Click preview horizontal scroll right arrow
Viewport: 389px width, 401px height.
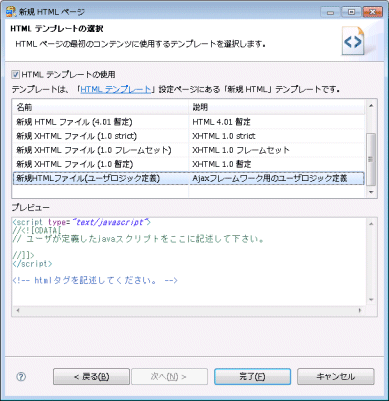pos(360,310)
